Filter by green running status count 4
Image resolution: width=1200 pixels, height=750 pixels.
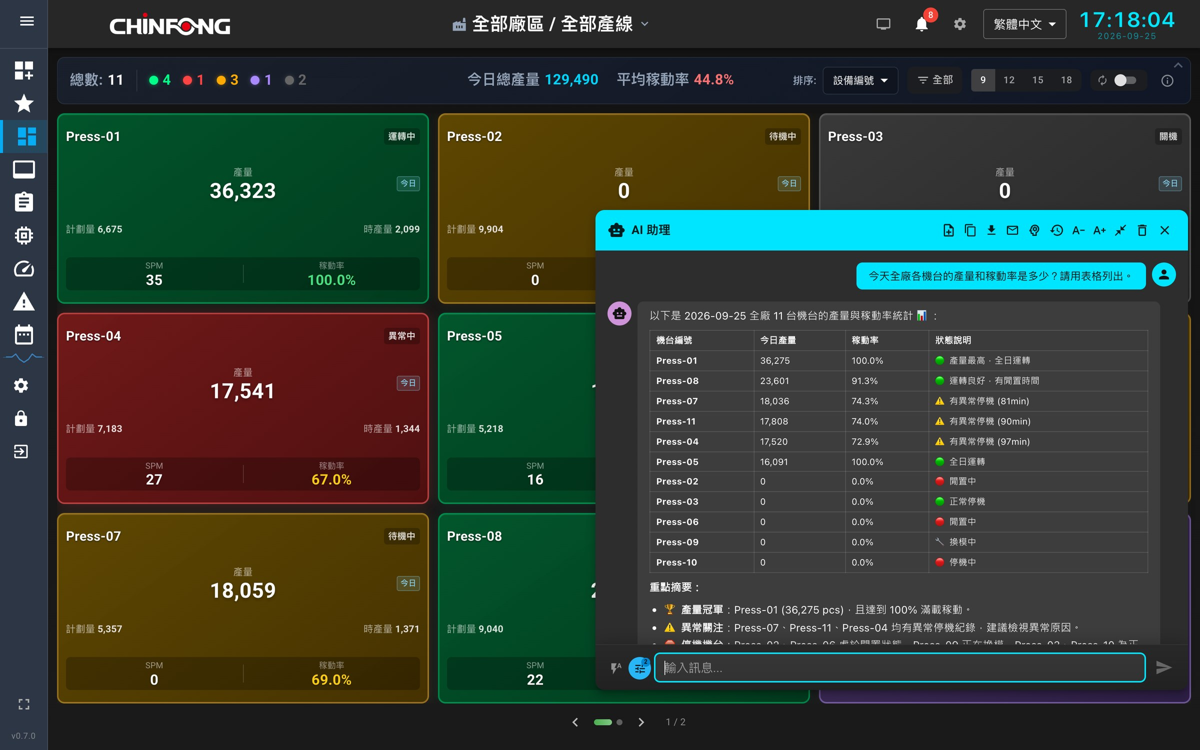point(159,80)
